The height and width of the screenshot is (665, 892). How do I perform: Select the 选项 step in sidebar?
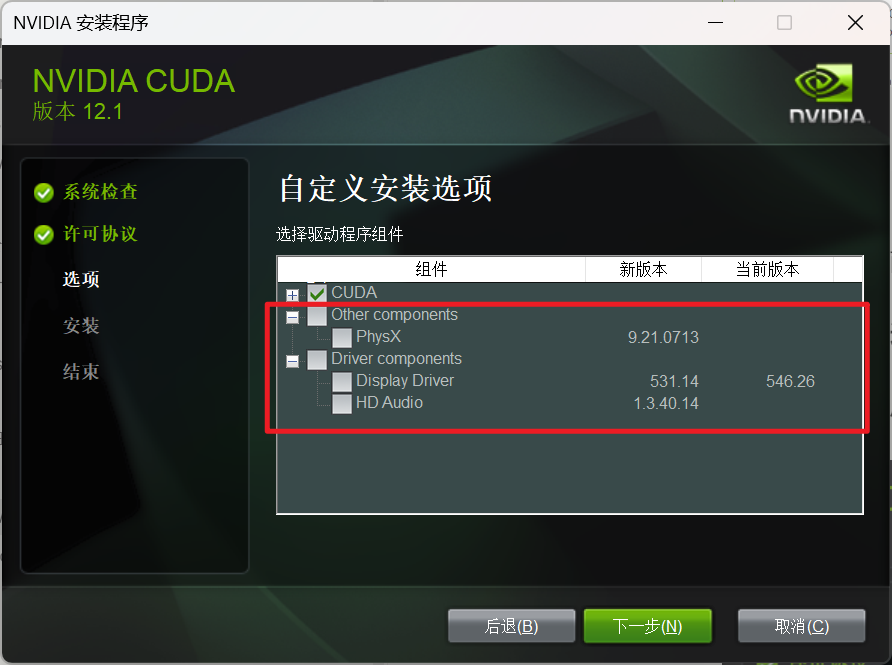point(81,279)
